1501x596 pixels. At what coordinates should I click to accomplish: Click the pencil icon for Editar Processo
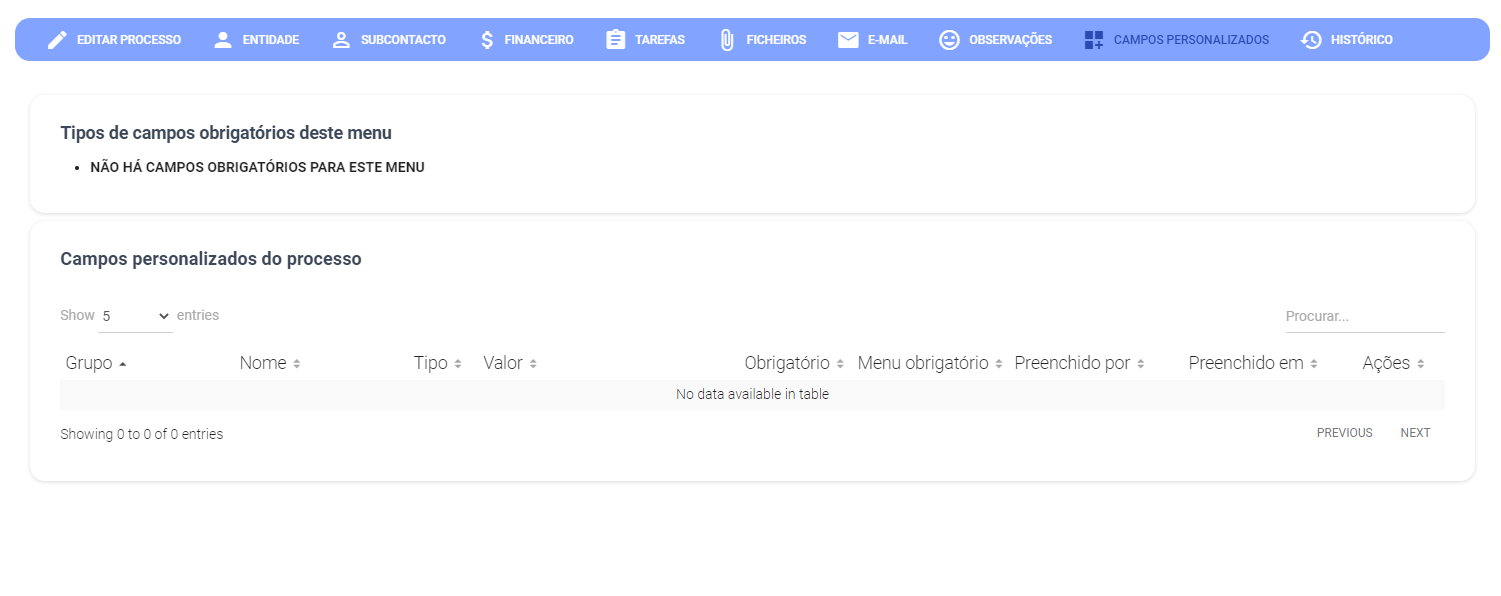pyautogui.click(x=58, y=40)
